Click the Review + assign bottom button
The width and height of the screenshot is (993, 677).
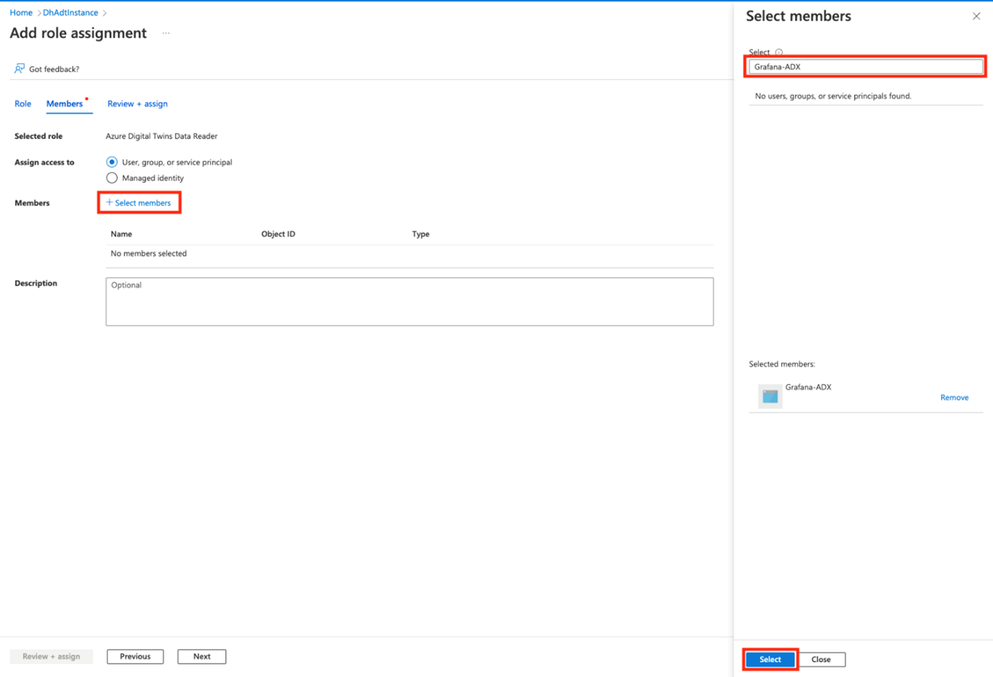51,657
